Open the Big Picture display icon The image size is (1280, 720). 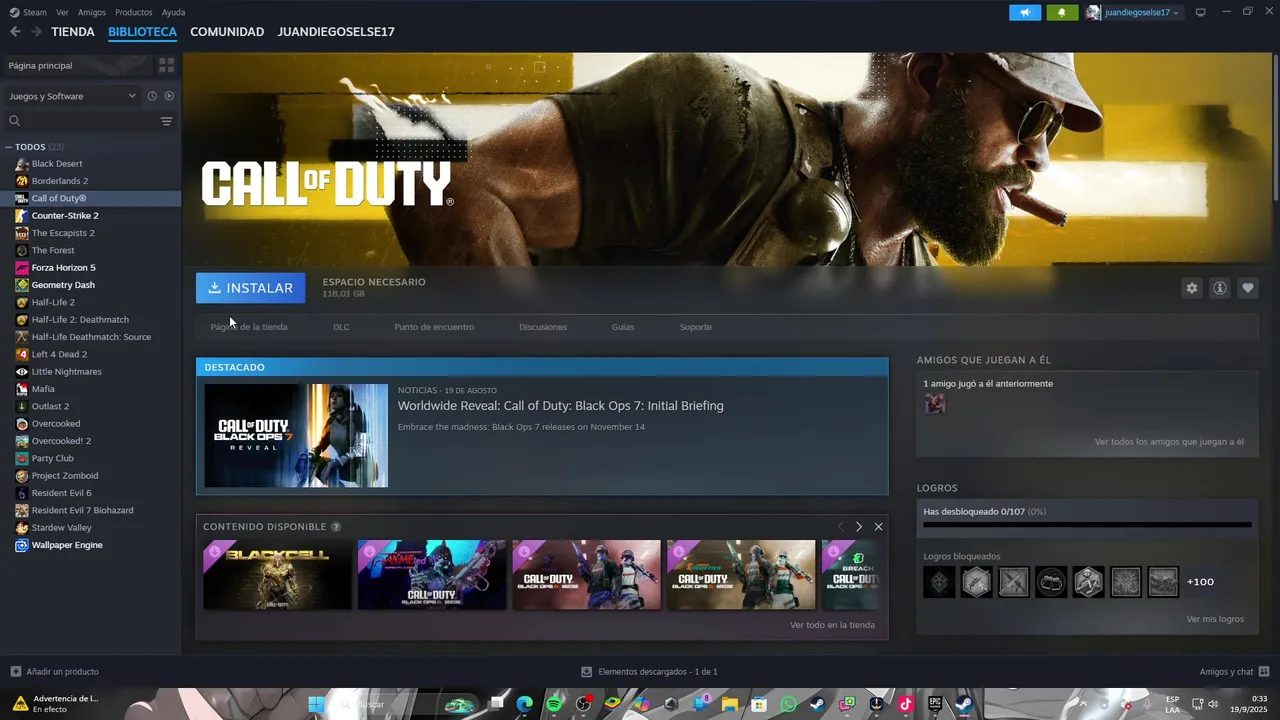click(1201, 12)
